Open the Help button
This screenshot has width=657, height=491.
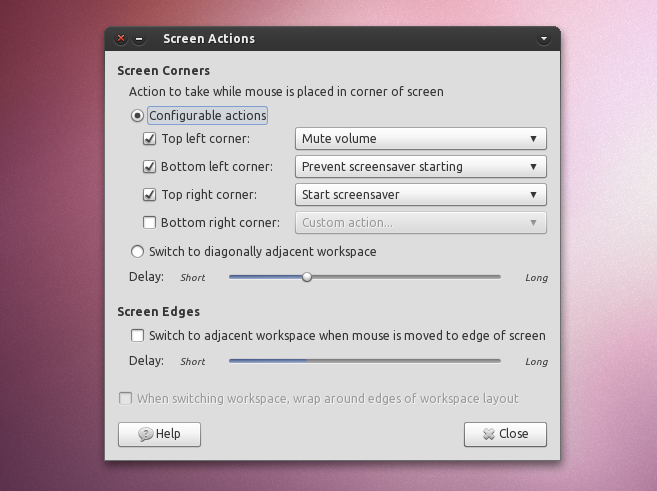(x=159, y=434)
